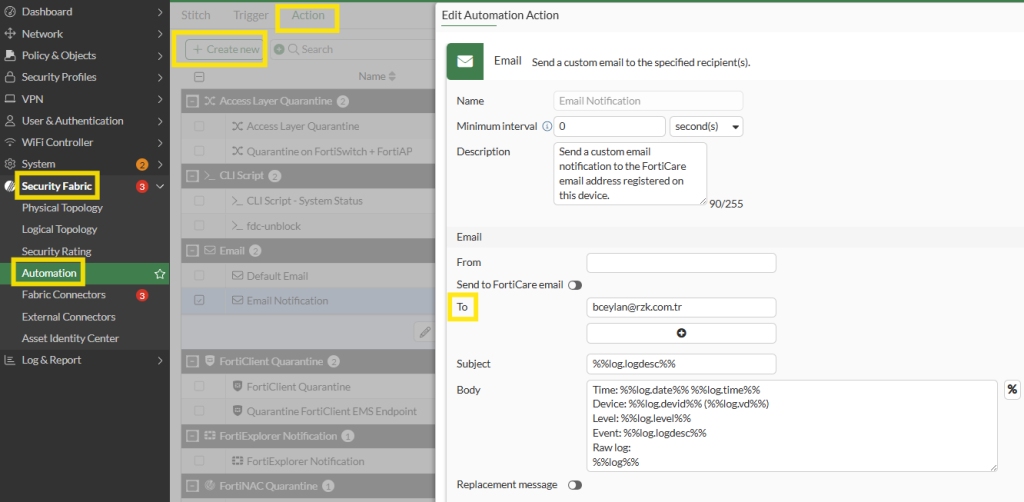
Task: Click the System gear icon
Action: click(x=10, y=164)
